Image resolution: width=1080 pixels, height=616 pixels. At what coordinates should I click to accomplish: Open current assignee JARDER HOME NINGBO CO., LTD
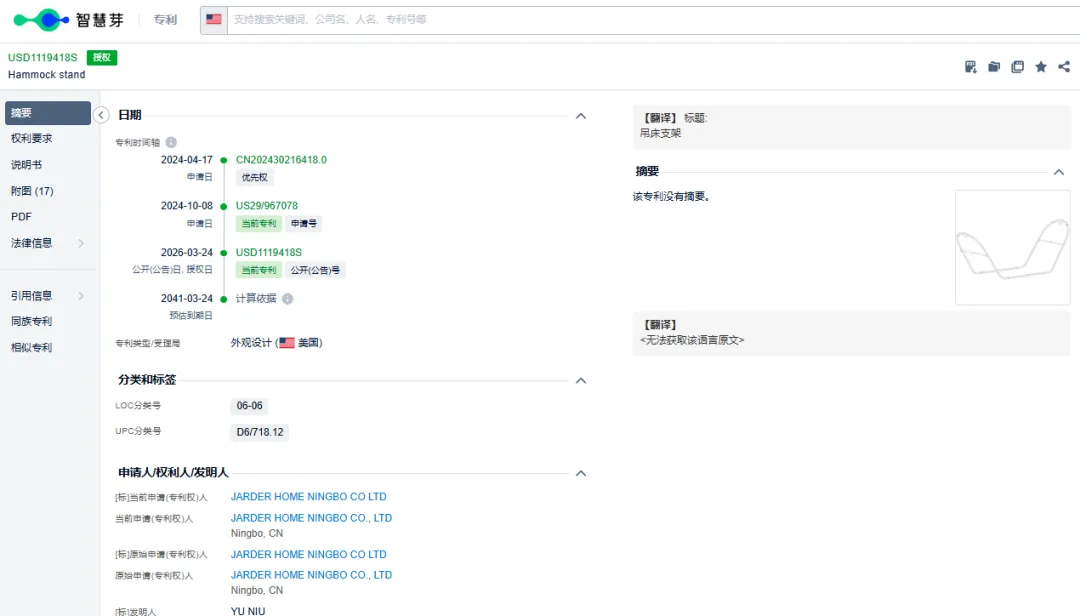311,518
